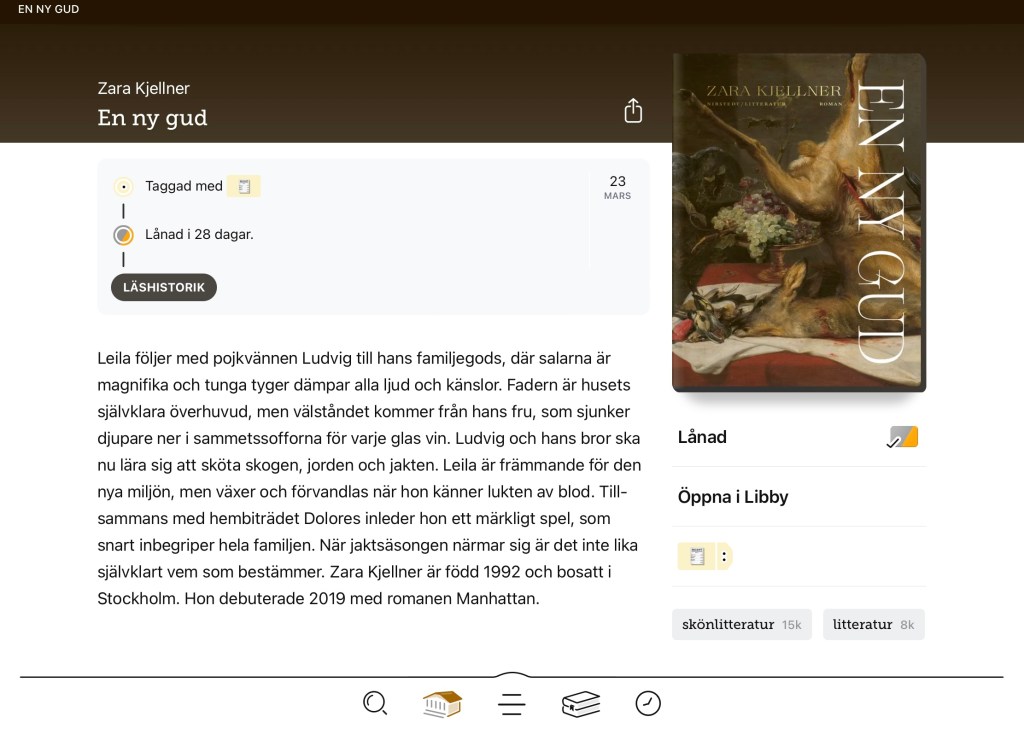This screenshot has width=1024, height=740.
Task: Open the search magnifier in bottom bar
Action: pos(375,703)
